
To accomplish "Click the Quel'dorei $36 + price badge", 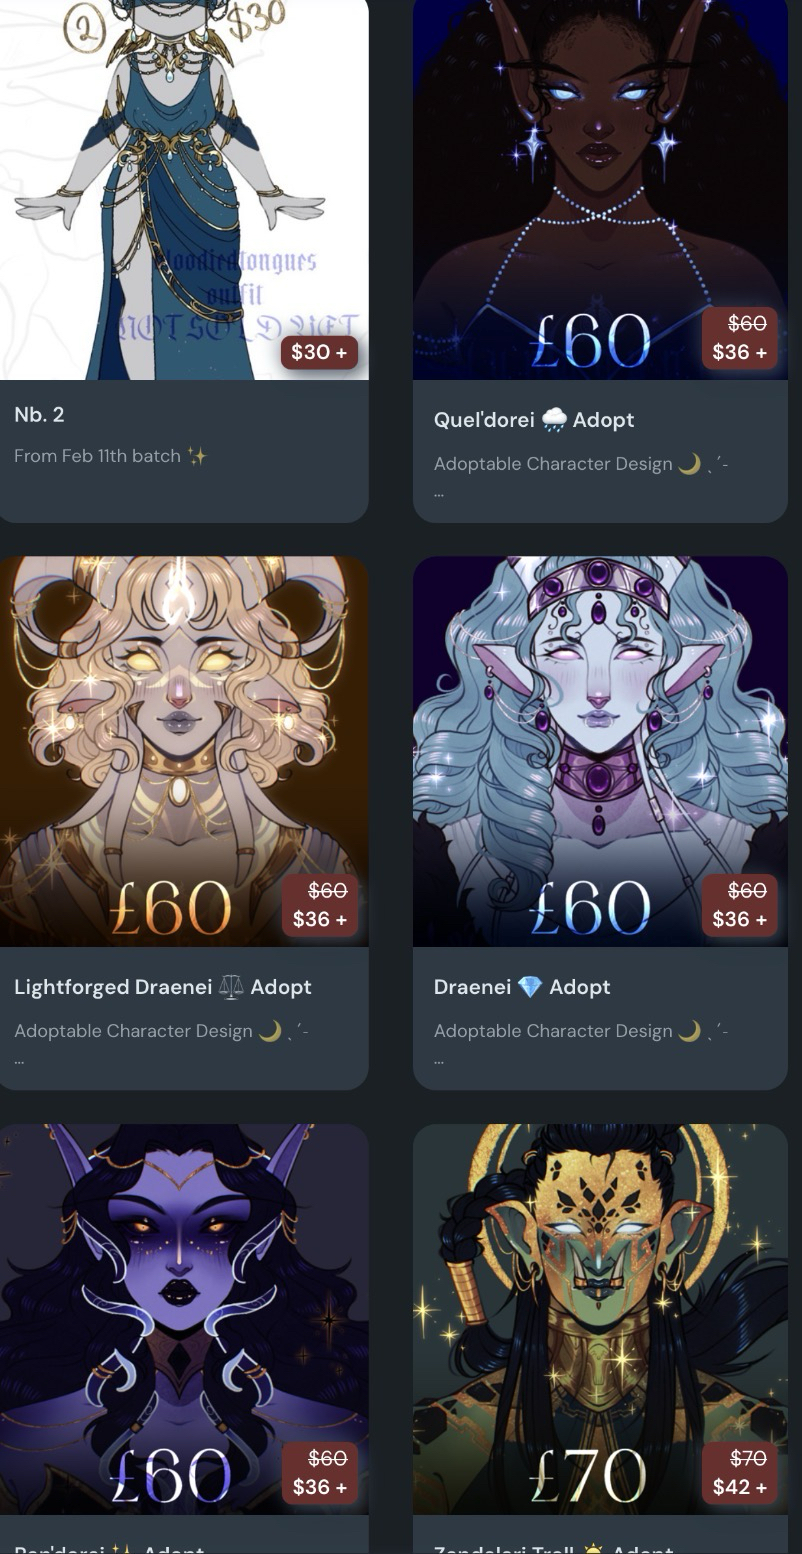I will (739, 338).
